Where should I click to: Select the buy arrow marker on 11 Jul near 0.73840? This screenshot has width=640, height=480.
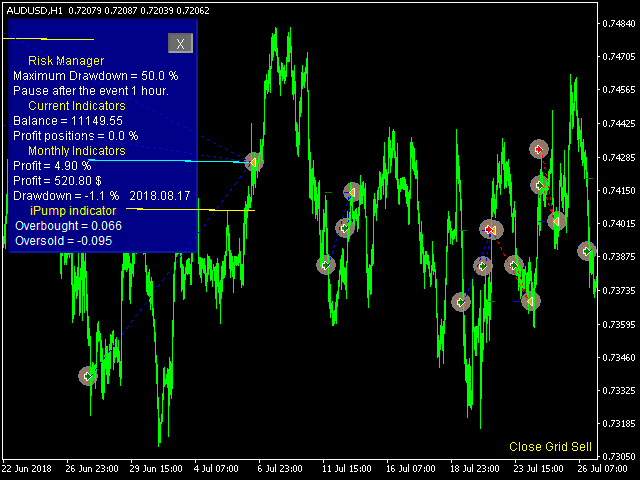(326, 265)
